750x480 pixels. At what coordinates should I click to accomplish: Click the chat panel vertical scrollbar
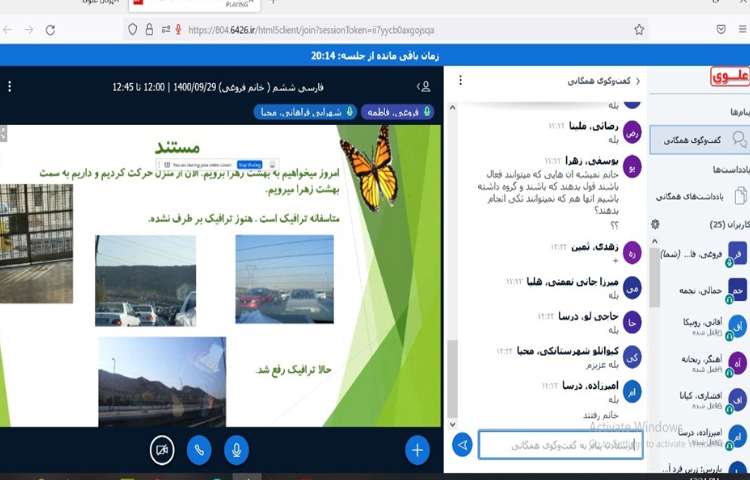coord(452,378)
